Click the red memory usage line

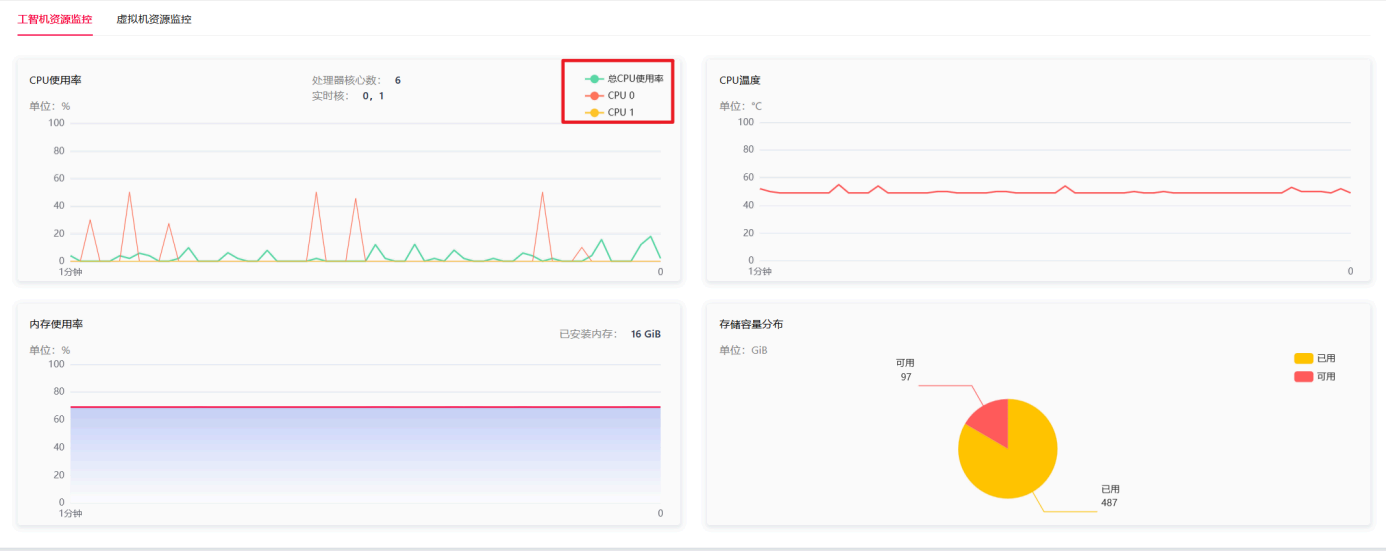(x=365, y=407)
